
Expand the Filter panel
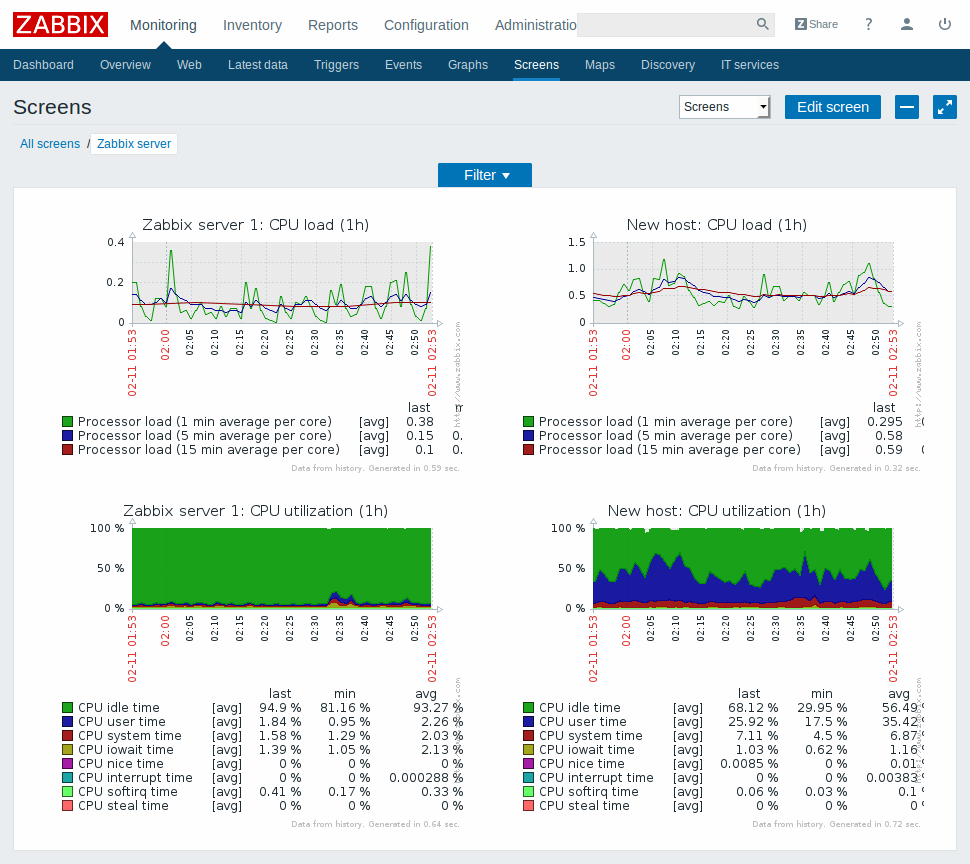coord(484,174)
